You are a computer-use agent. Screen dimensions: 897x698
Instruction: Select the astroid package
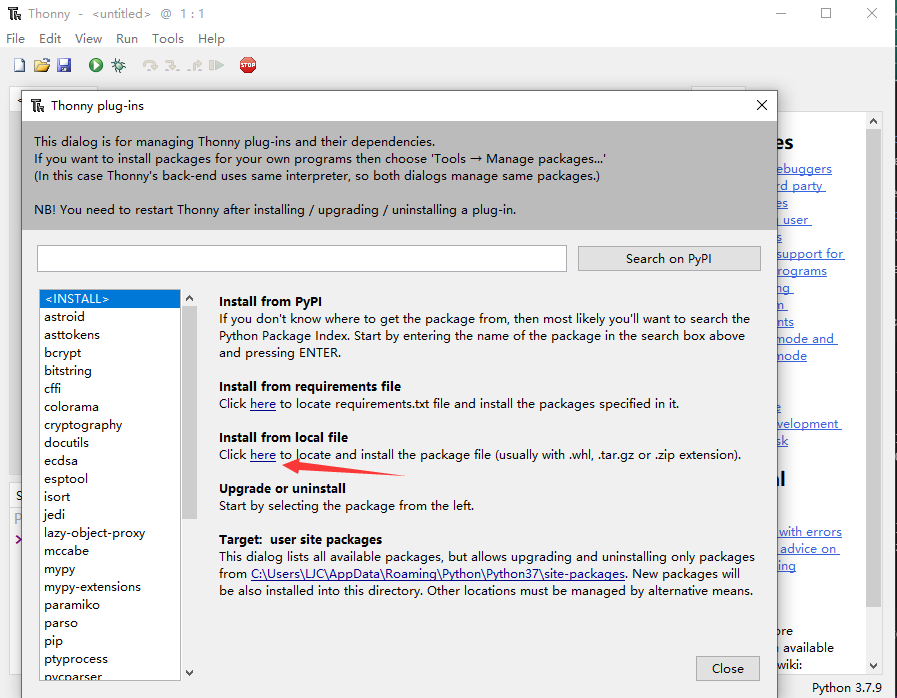point(110,317)
